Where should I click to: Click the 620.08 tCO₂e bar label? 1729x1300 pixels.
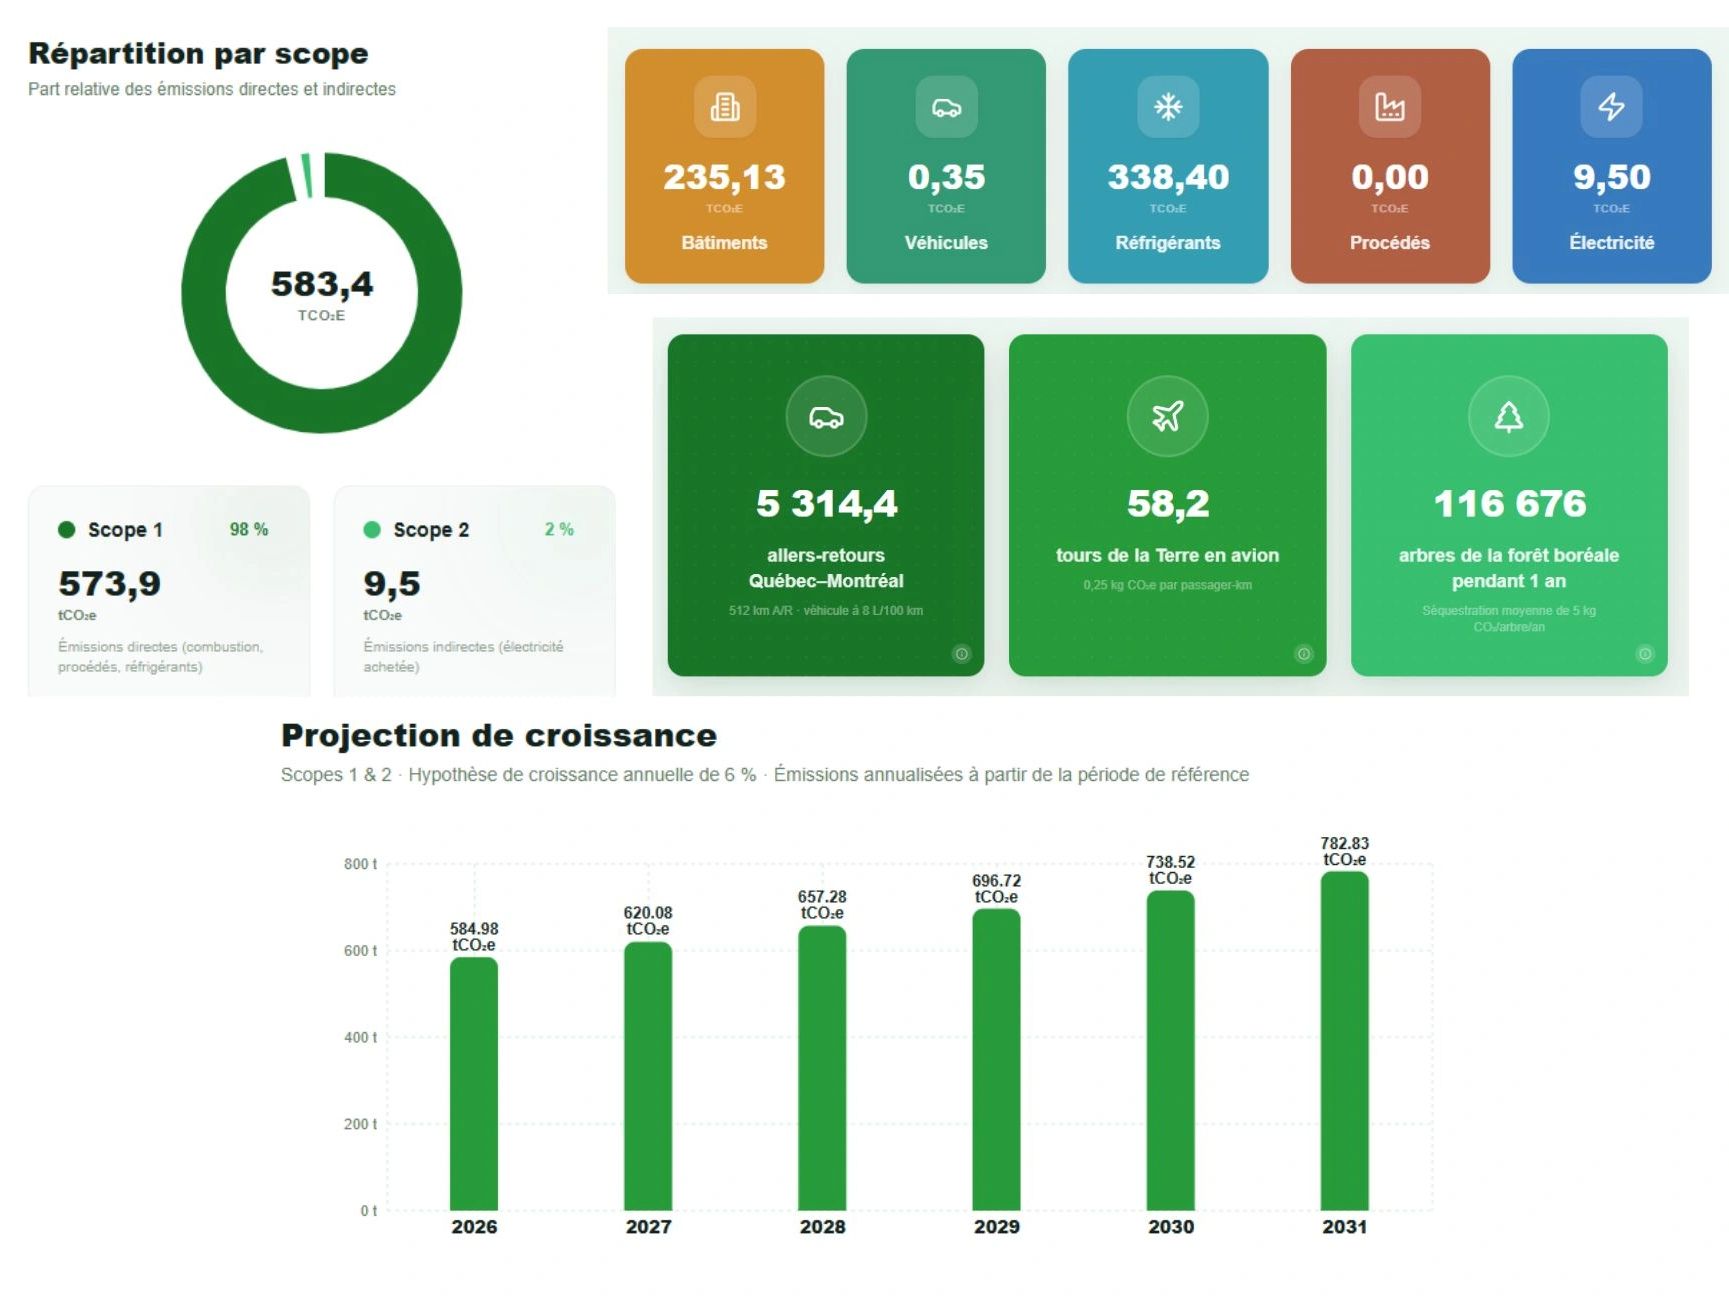648,921
